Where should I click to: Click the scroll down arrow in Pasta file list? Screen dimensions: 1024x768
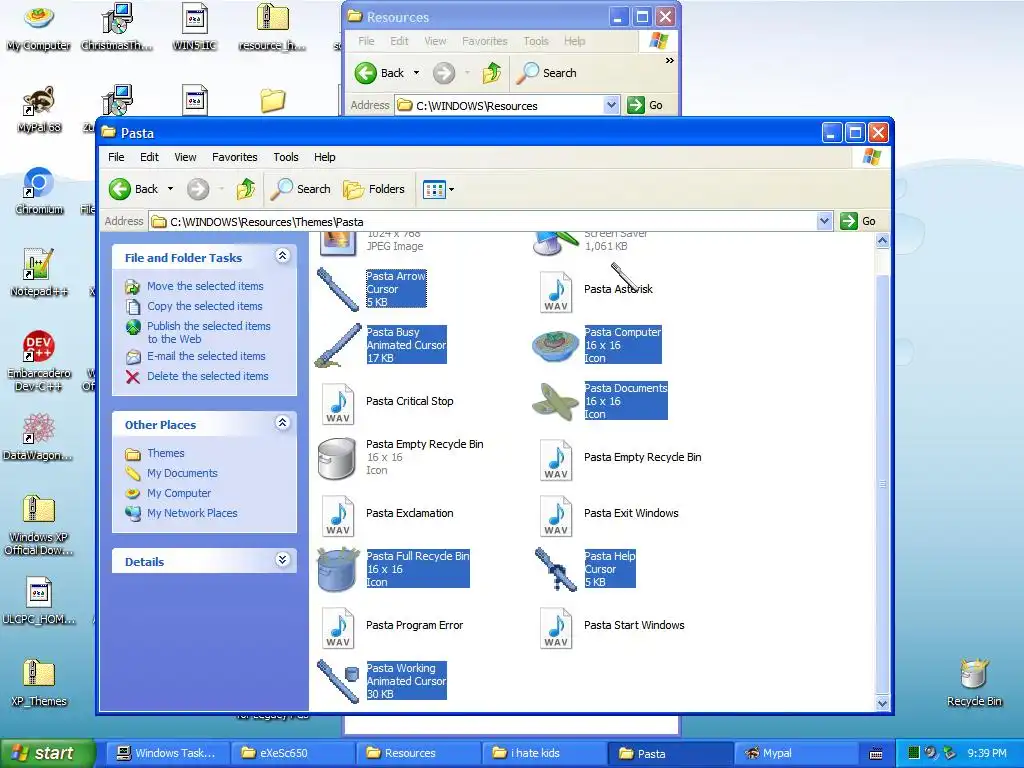click(882, 703)
